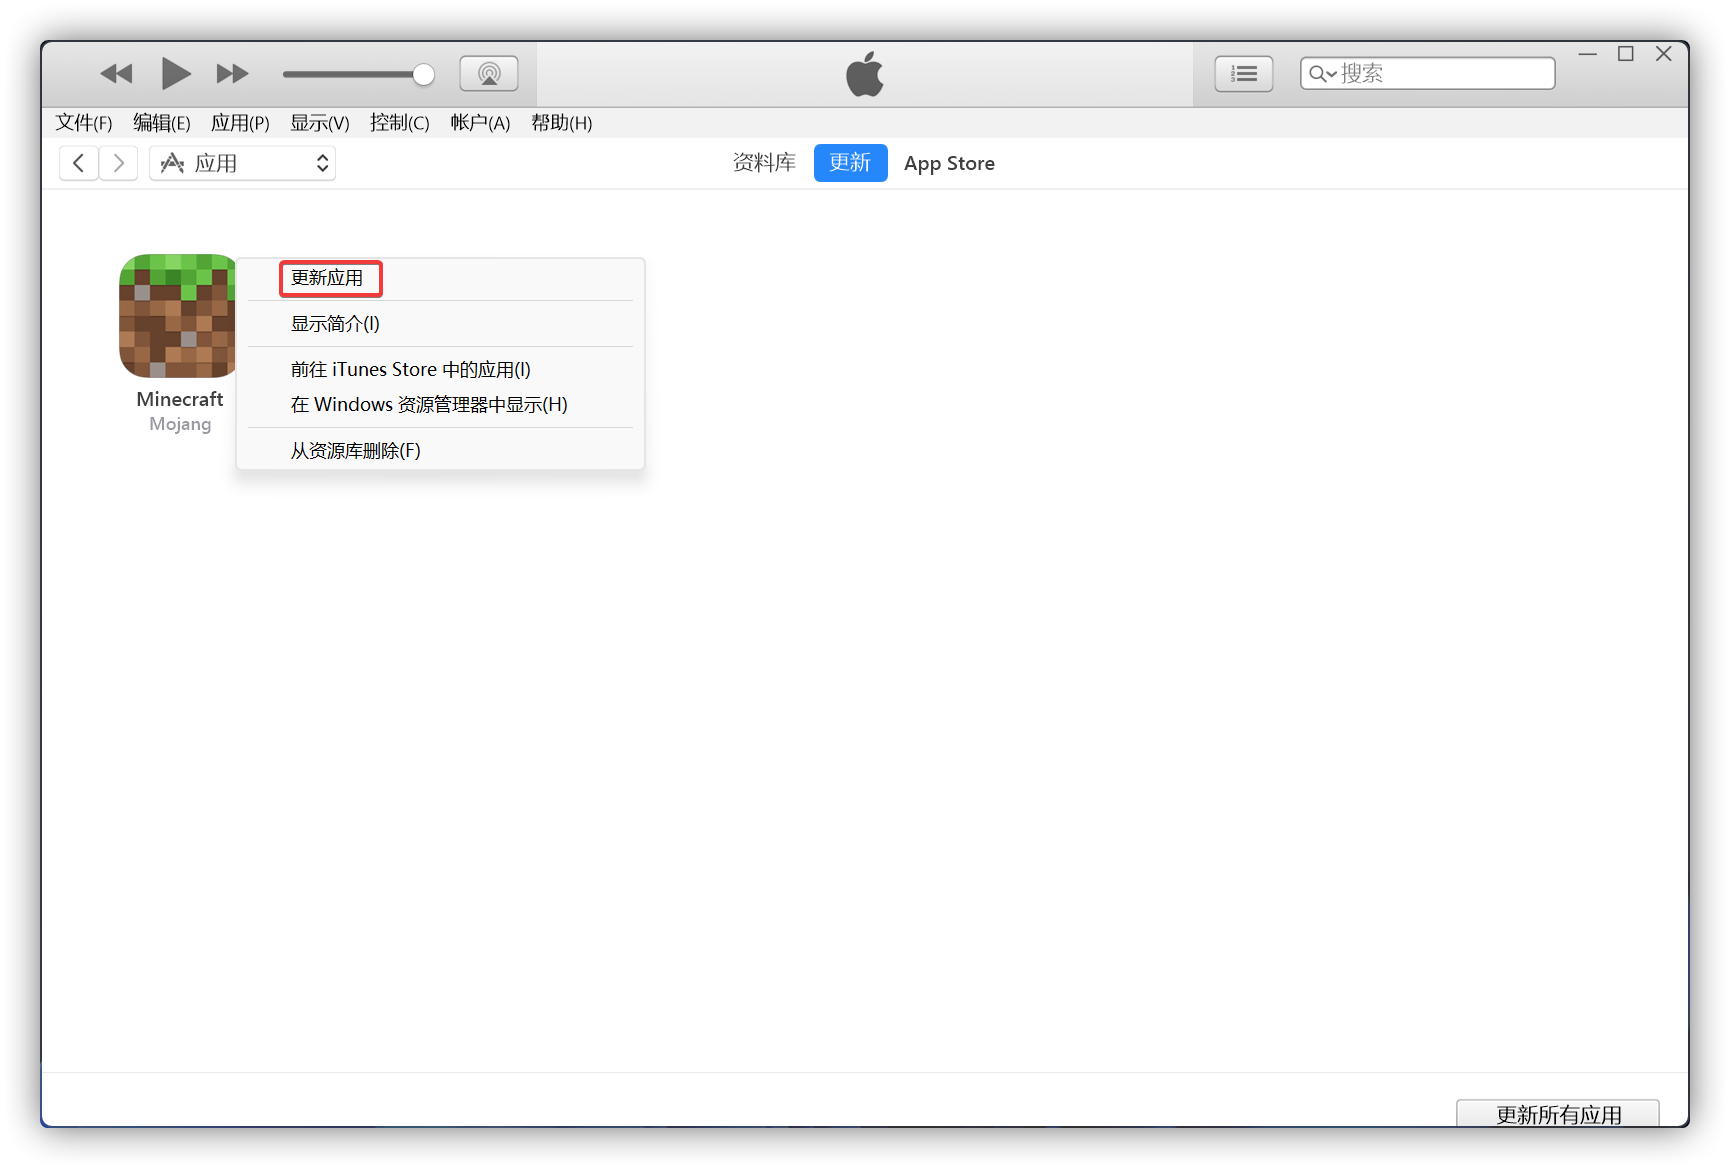Go back with the left chevron
1730x1168 pixels.
79,163
